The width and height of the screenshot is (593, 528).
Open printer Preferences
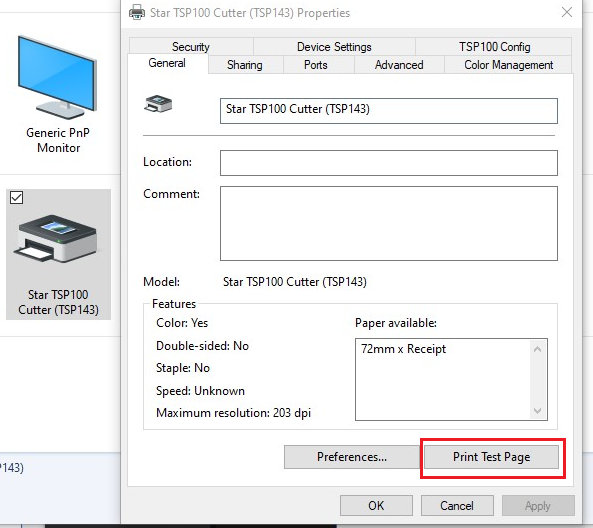tap(352, 457)
